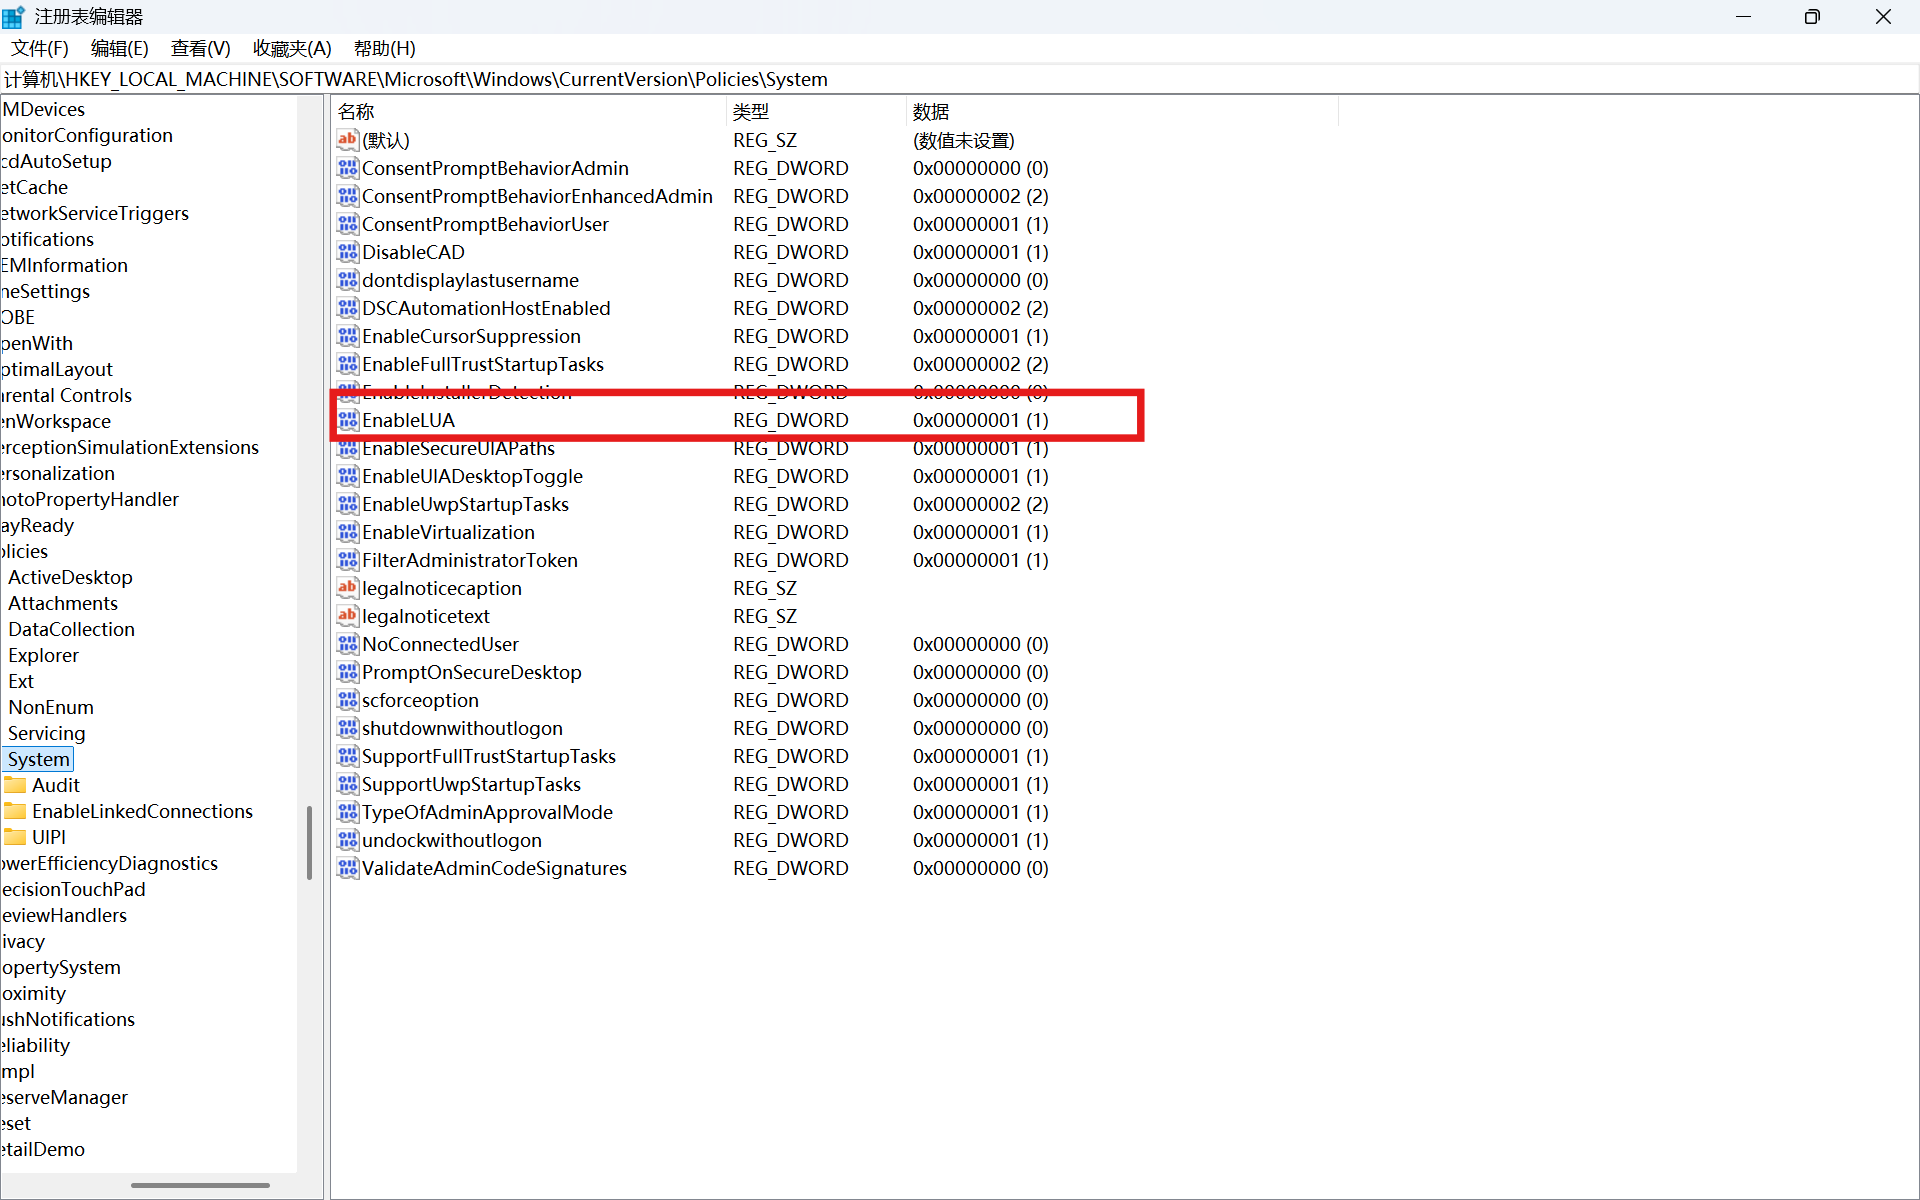Select the Audit folder icon
This screenshot has width=1920, height=1200.
pyautogui.click(x=15, y=785)
